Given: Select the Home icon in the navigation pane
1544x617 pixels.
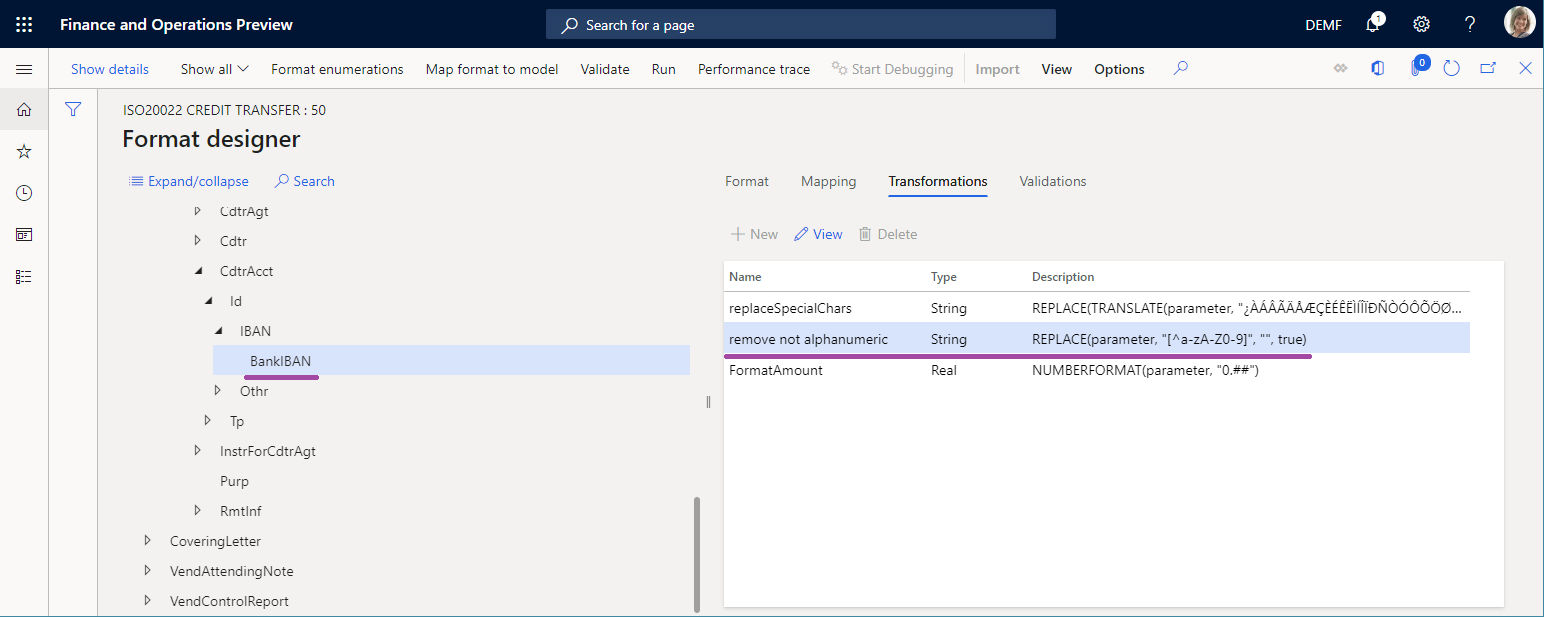Looking at the screenshot, I should tap(24, 110).
